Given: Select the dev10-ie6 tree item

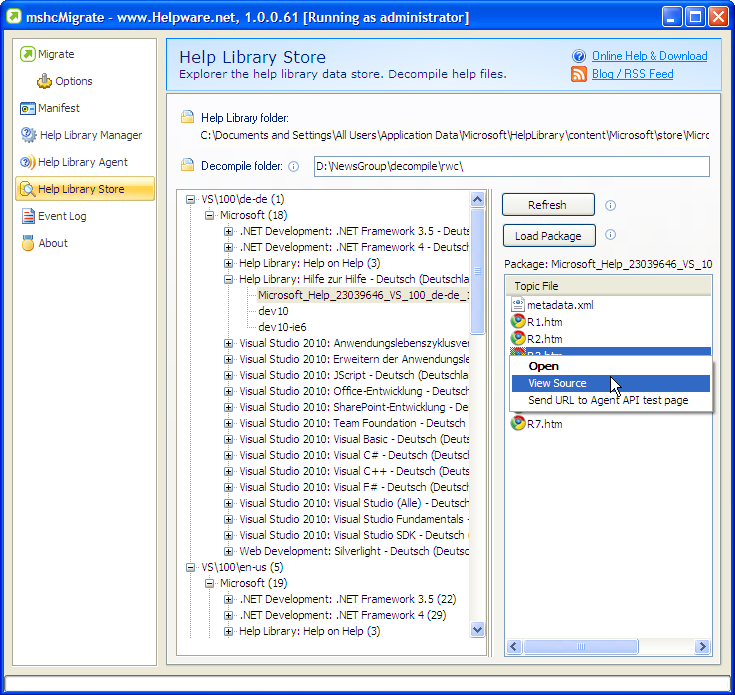Looking at the screenshot, I should tap(282, 327).
